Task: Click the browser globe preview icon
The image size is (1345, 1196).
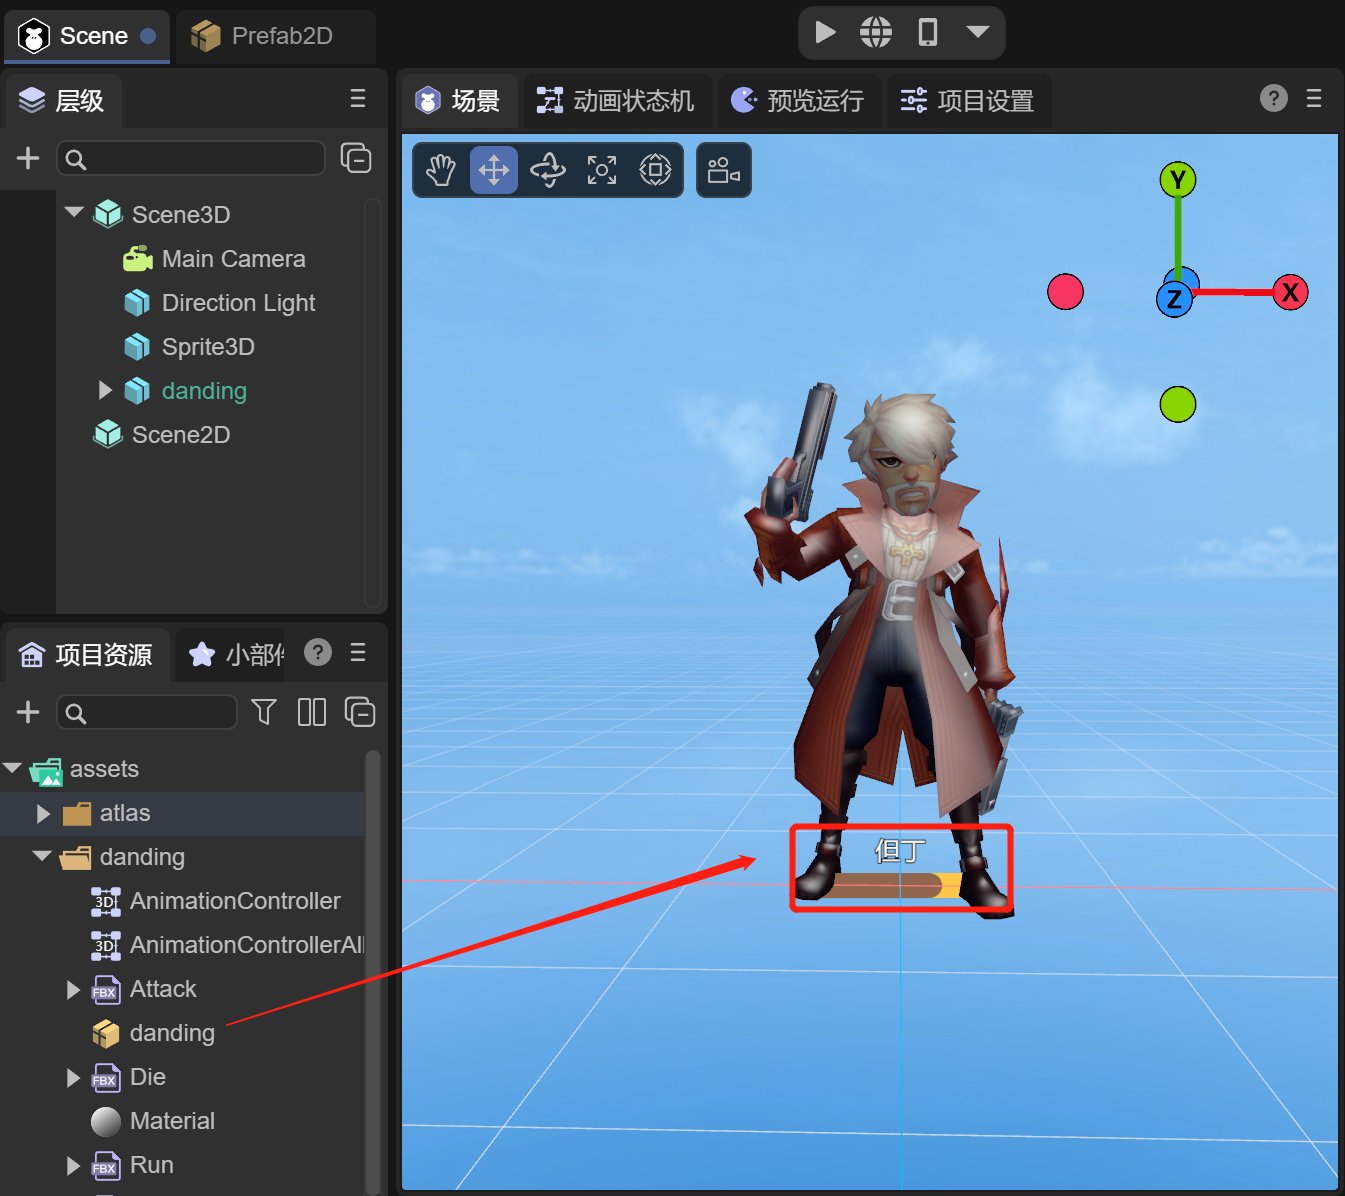Action: pyautogui.click(x=876, y=33)
